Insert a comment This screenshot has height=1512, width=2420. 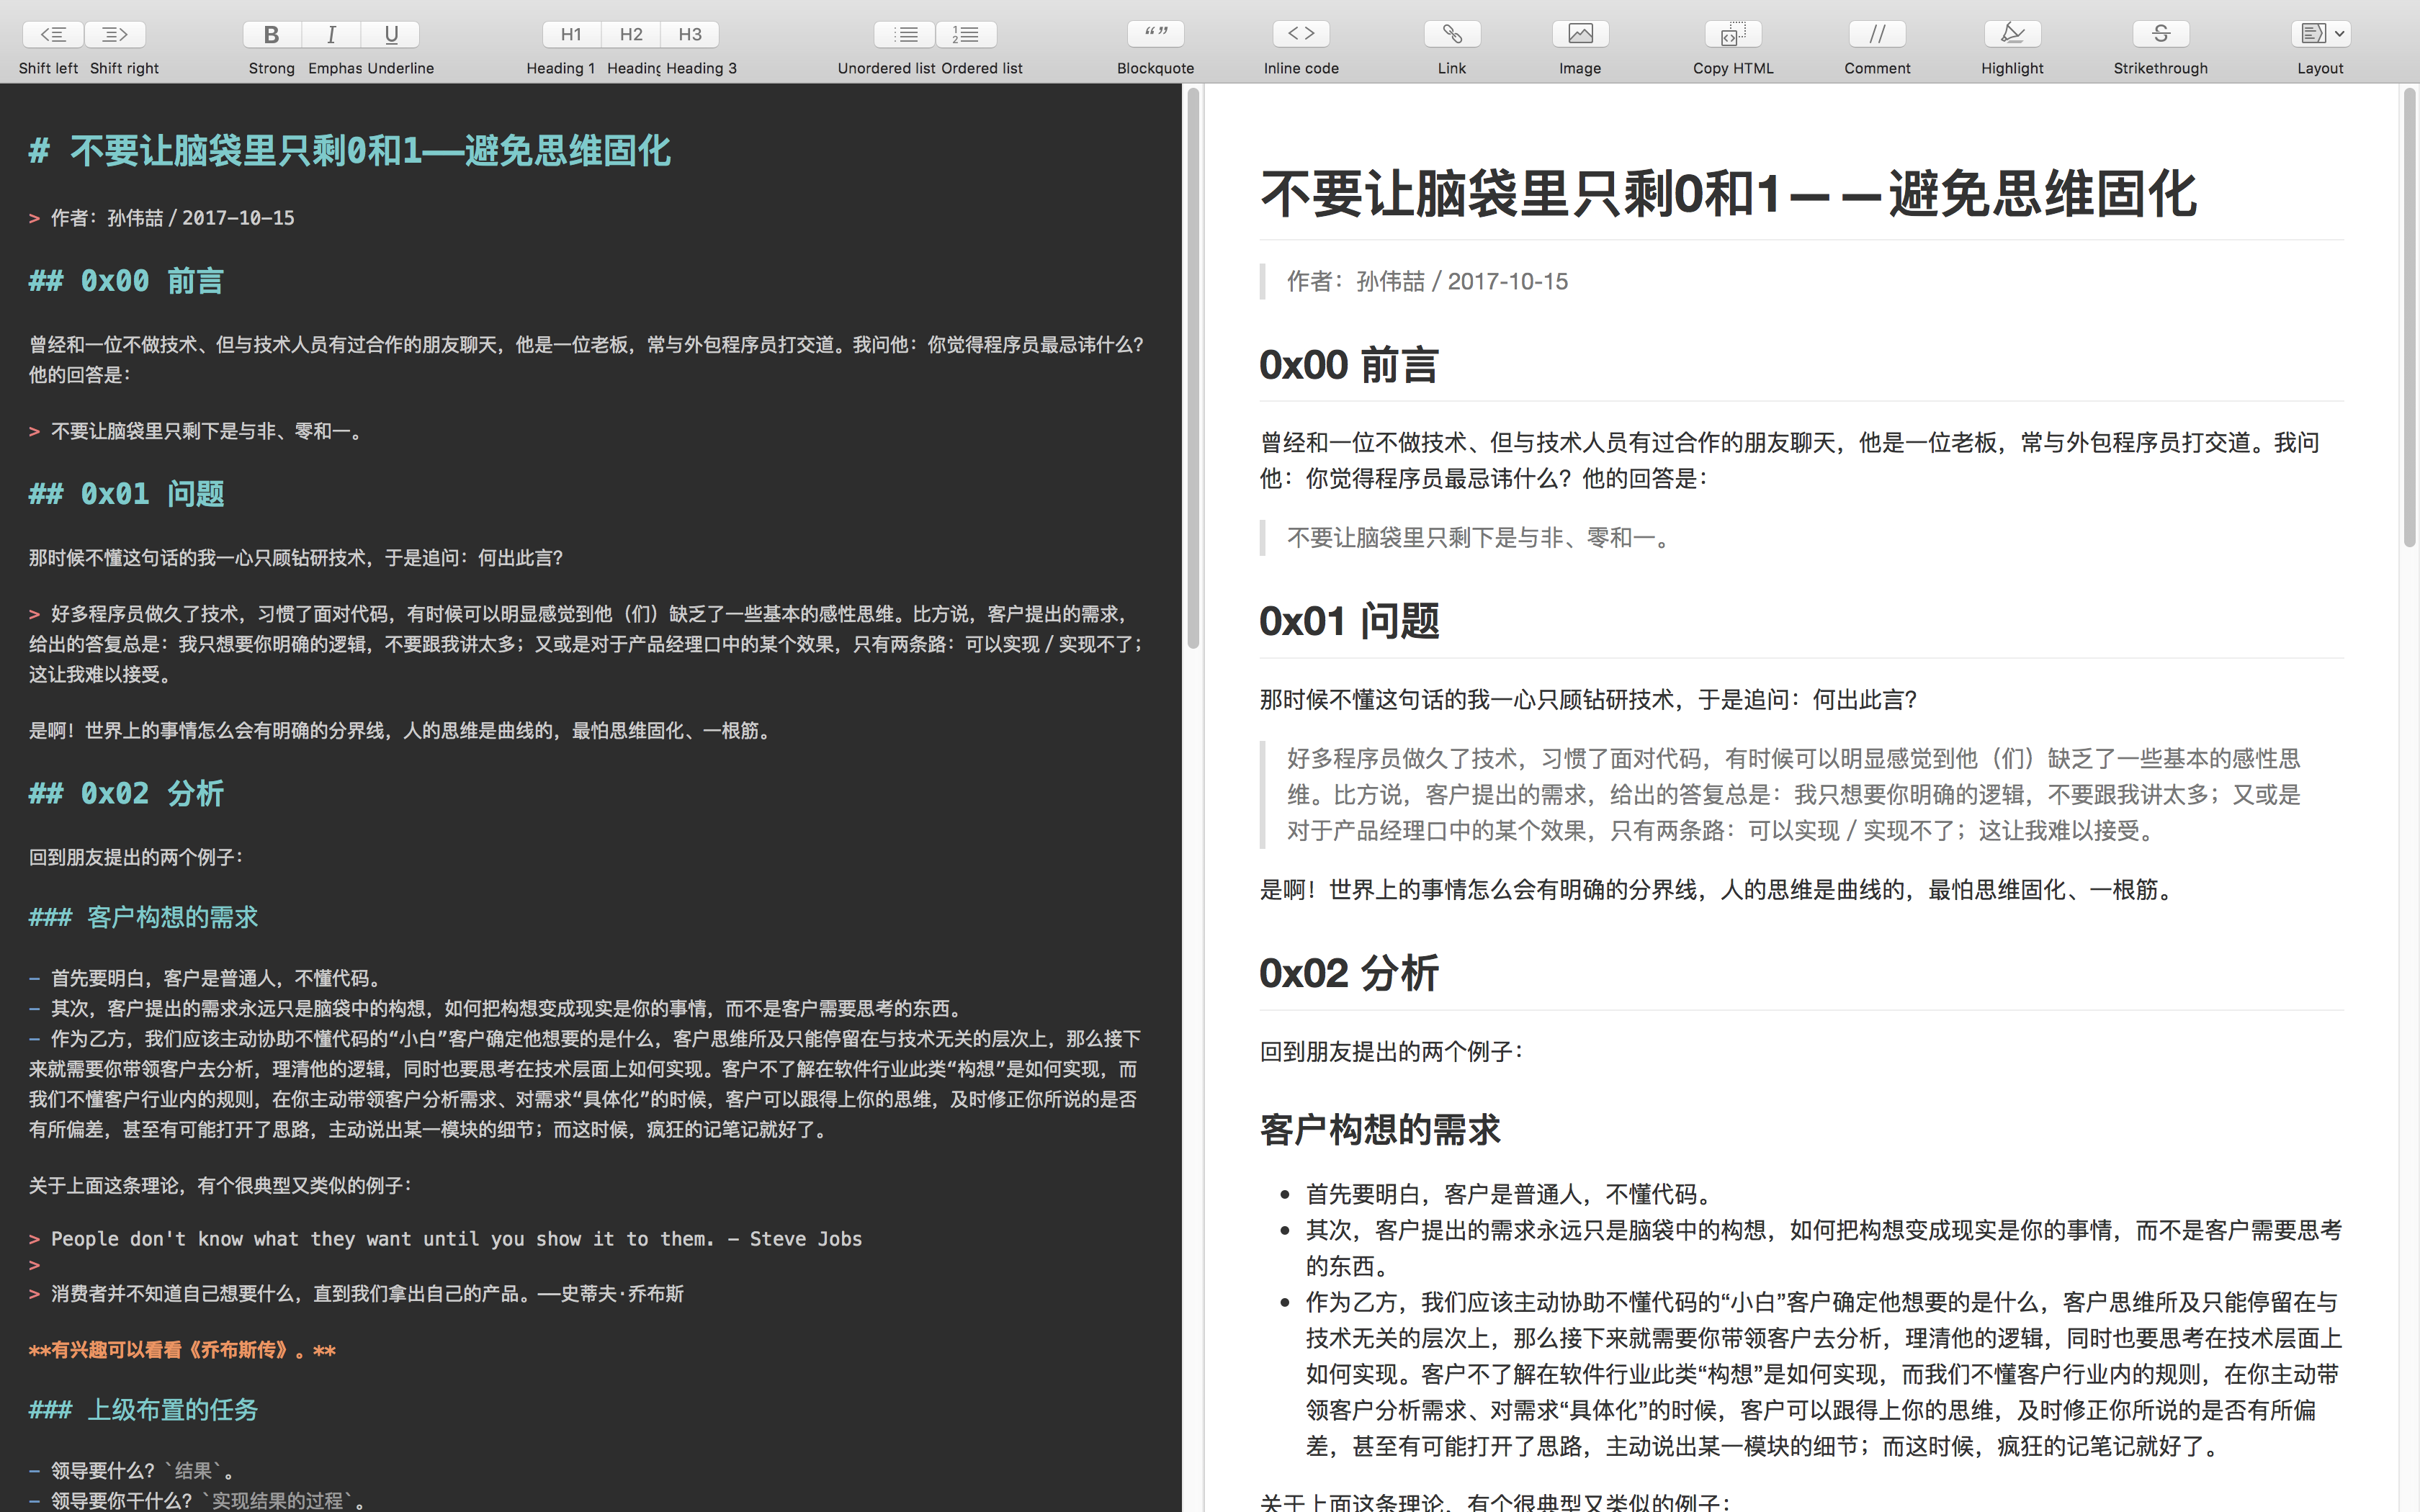tap(1877, 34)
